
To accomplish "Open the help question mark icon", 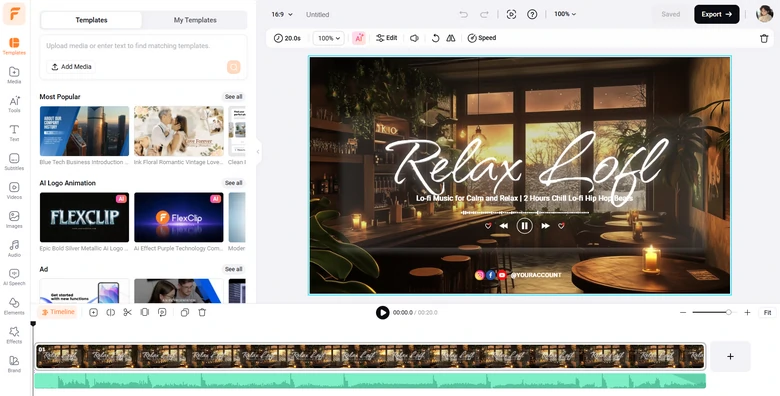I will pyautogui.click(x=532, y=14).
